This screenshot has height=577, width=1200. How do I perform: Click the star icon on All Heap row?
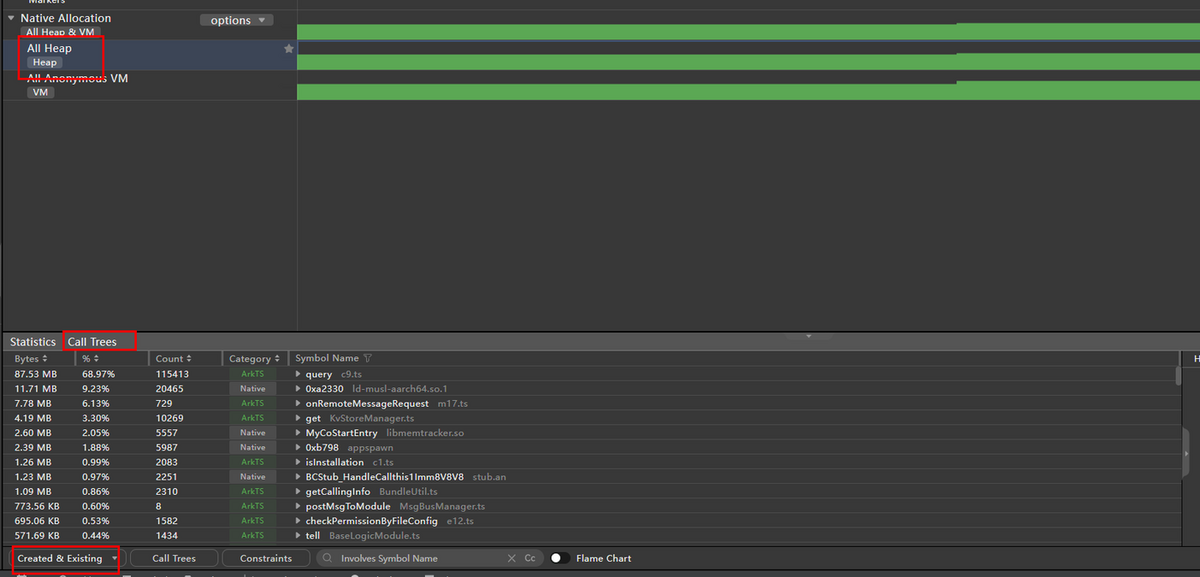coord(289,48)
